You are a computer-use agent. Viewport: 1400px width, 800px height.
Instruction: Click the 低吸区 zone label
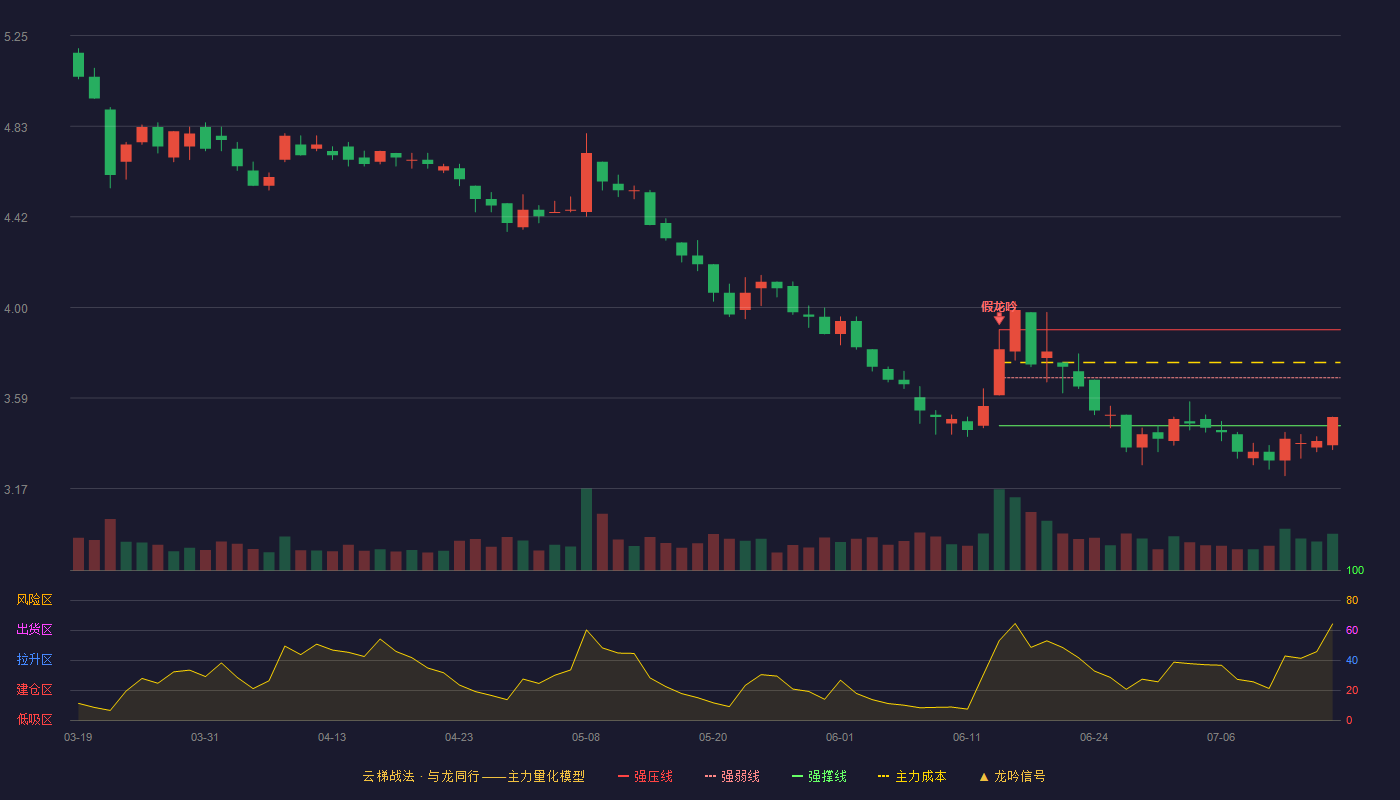point(34,719)
